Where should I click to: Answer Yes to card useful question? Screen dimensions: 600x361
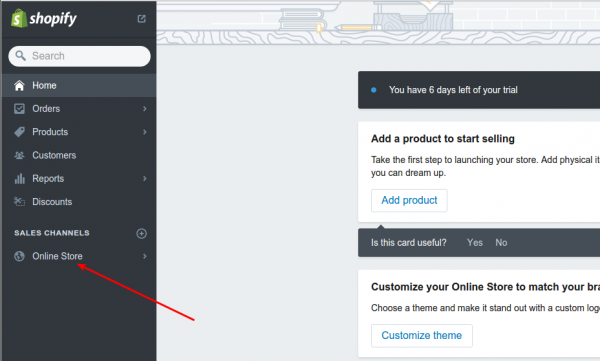475,243
